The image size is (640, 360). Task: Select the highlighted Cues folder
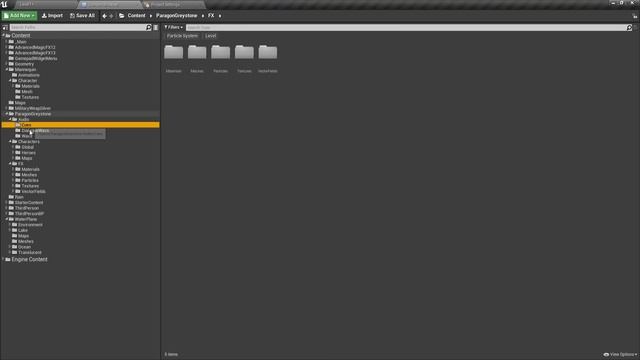[x=80, y=125]
